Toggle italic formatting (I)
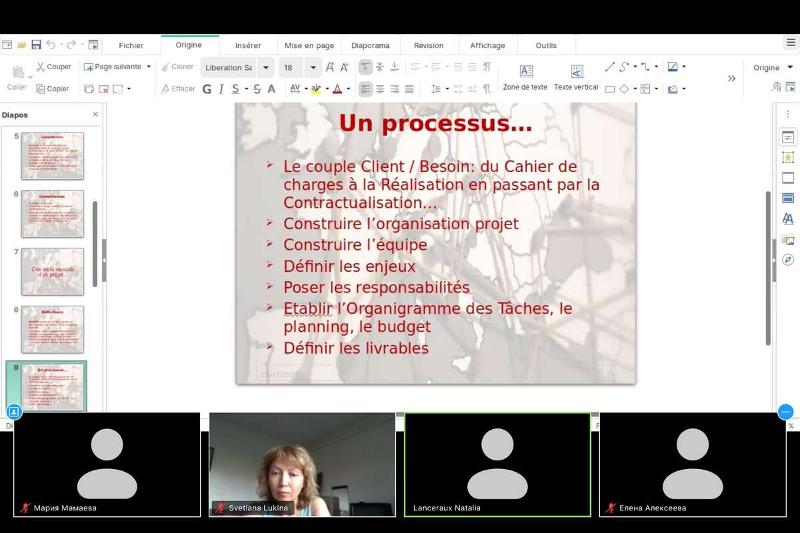Screen dimensions: 800x533 221,89
